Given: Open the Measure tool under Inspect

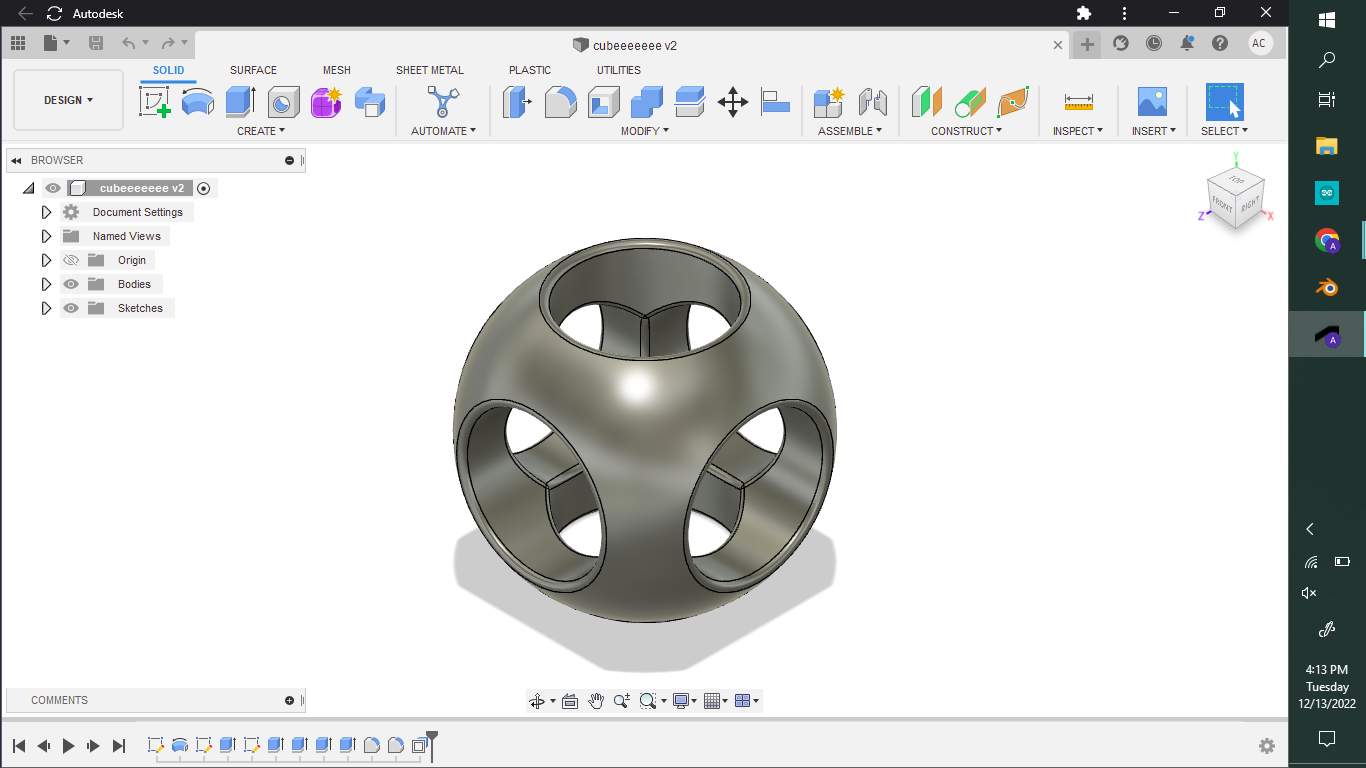Looking at the screenshot, I should pos(1078,101).
